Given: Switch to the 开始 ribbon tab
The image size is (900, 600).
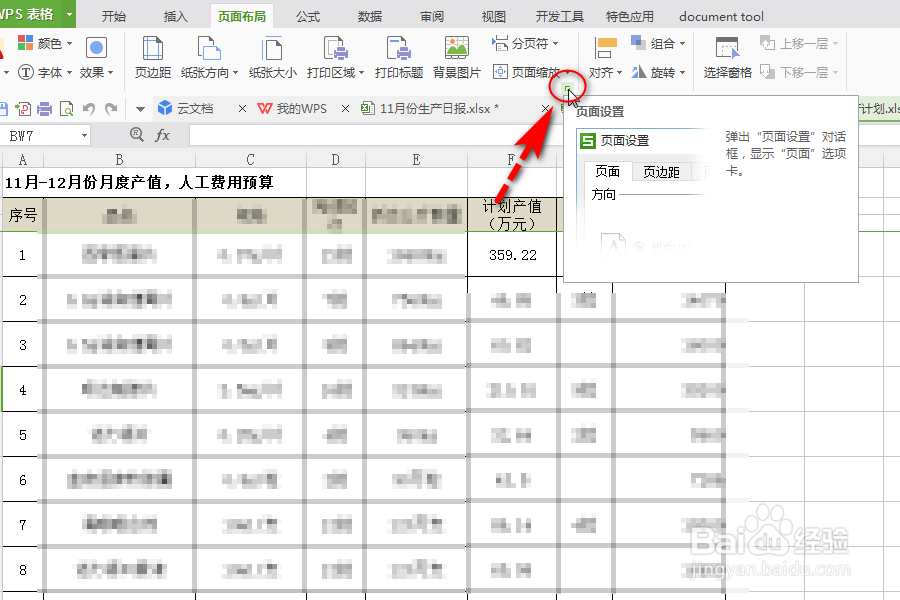Looking at the screenshot, I should click(114, 17).
